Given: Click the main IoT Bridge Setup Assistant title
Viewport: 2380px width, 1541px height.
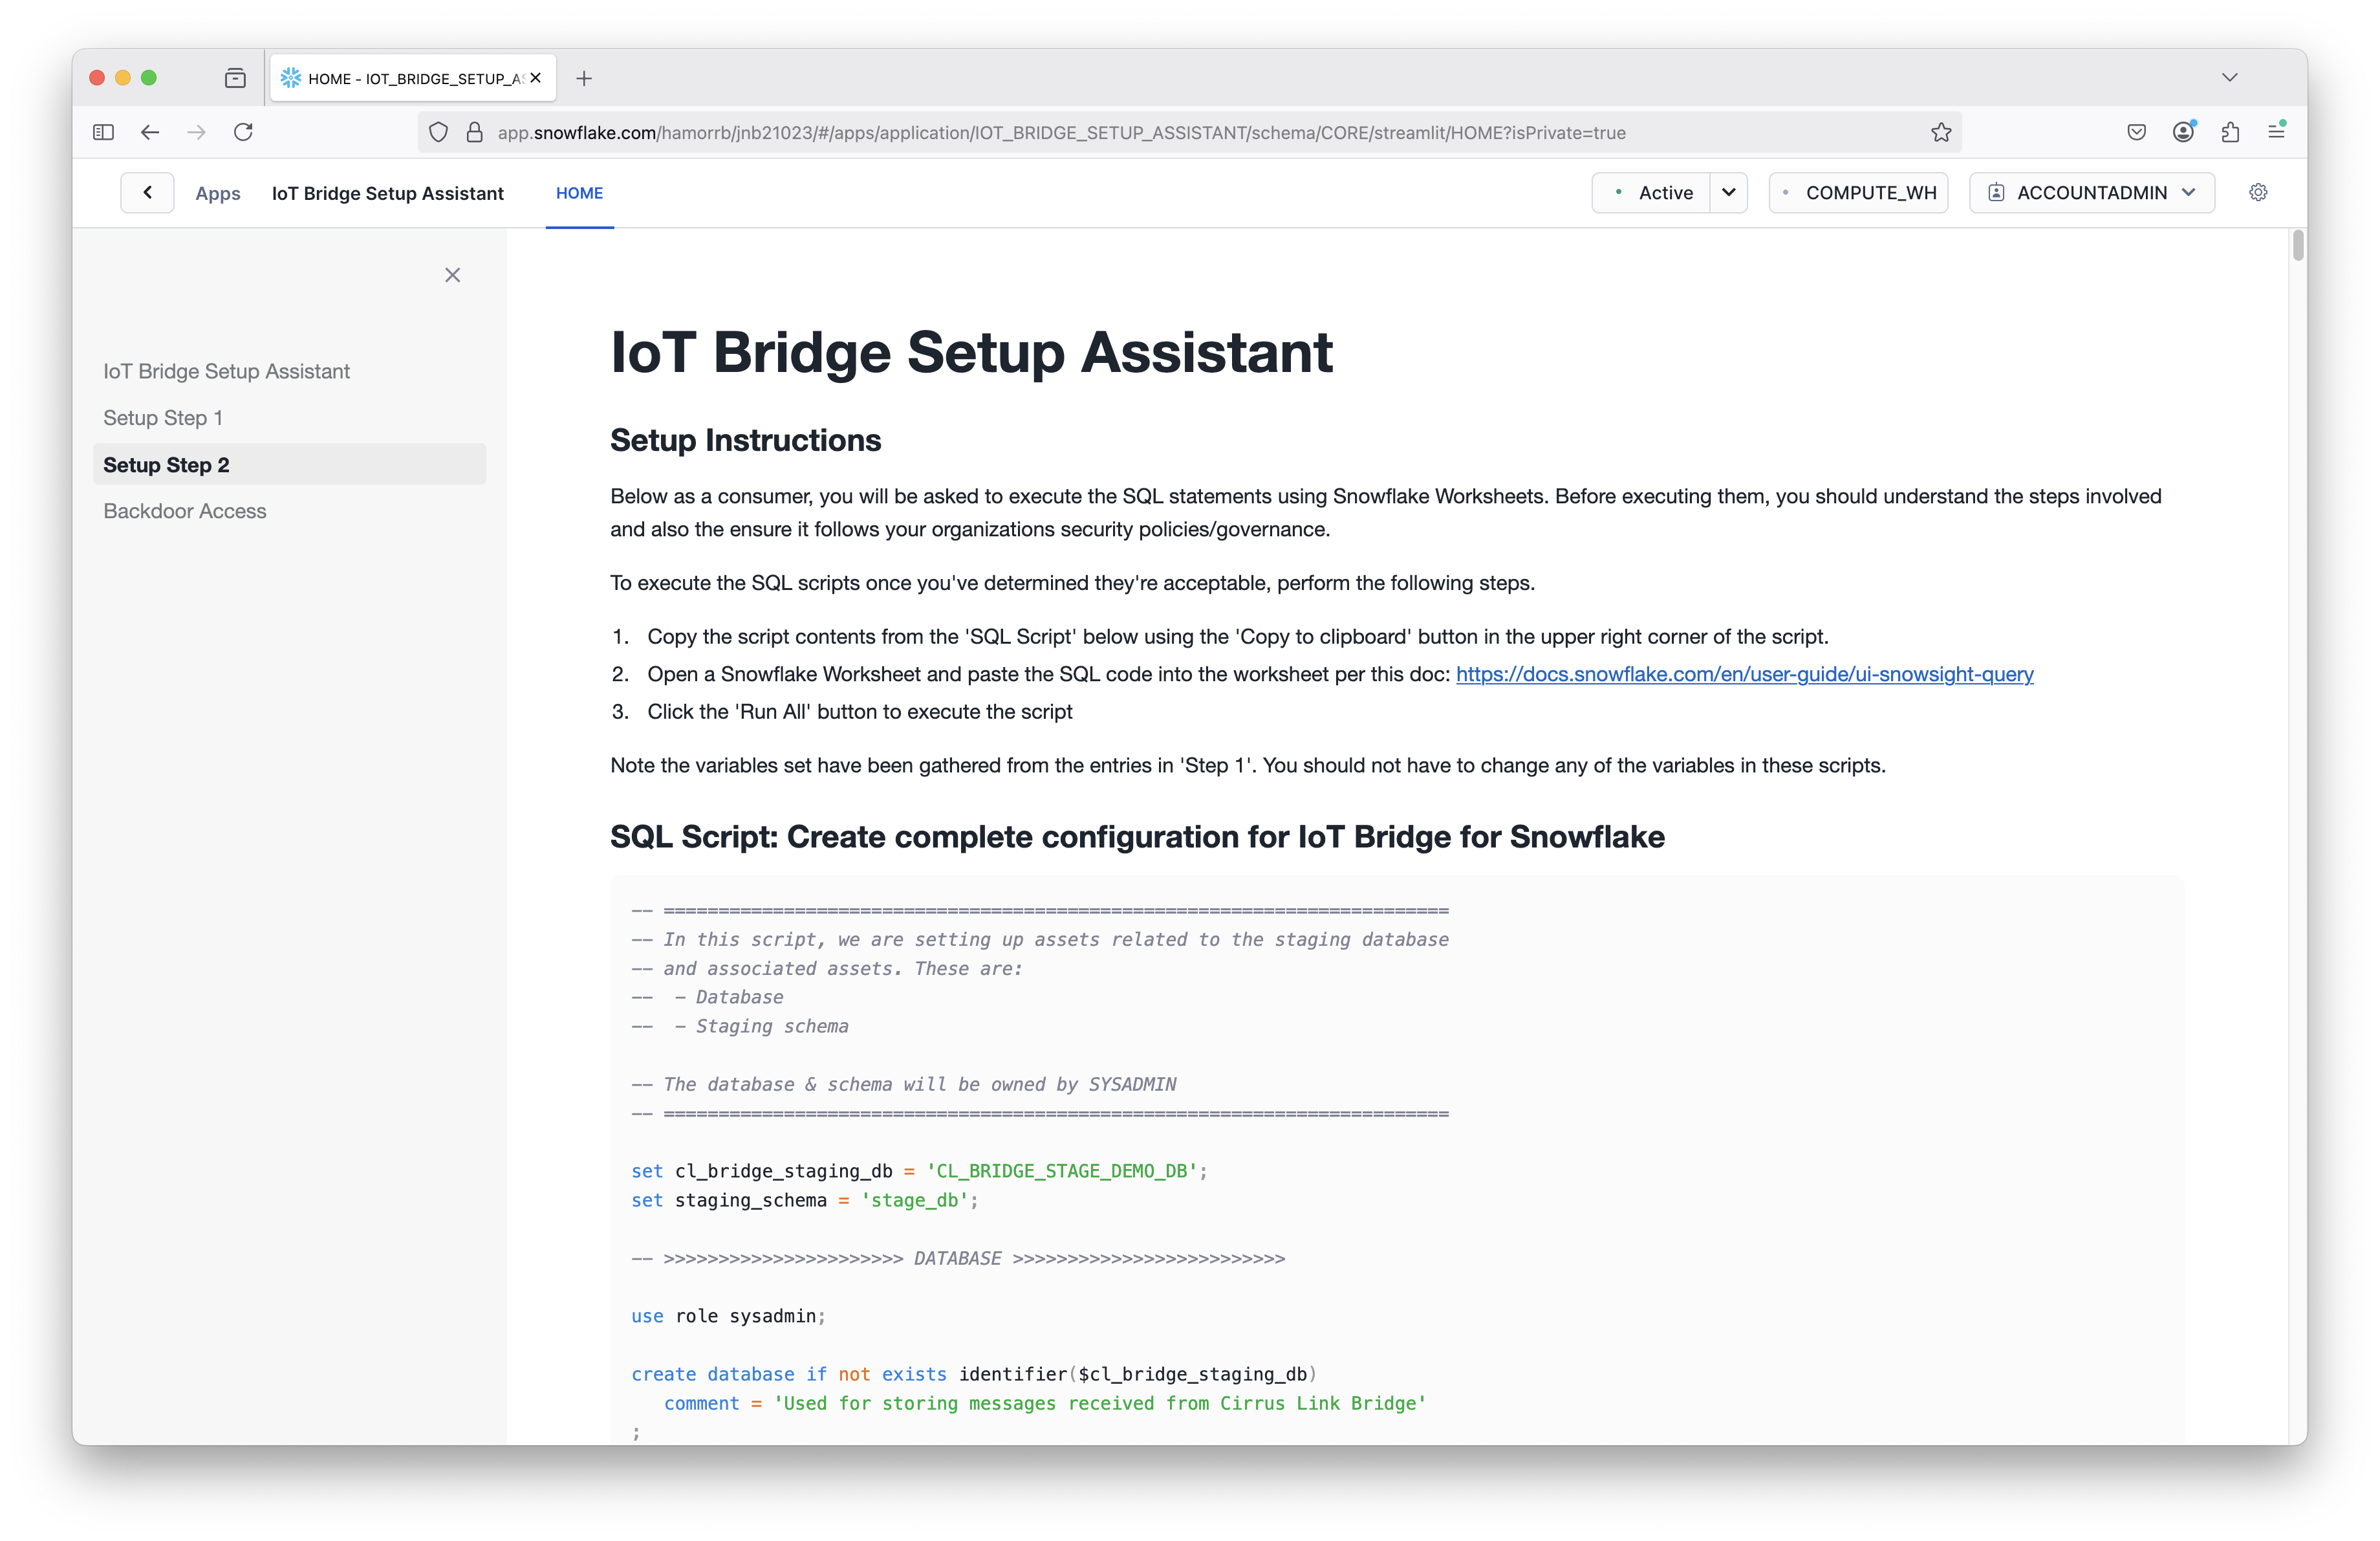Looking at the screenshot, I should pos(971,352).
